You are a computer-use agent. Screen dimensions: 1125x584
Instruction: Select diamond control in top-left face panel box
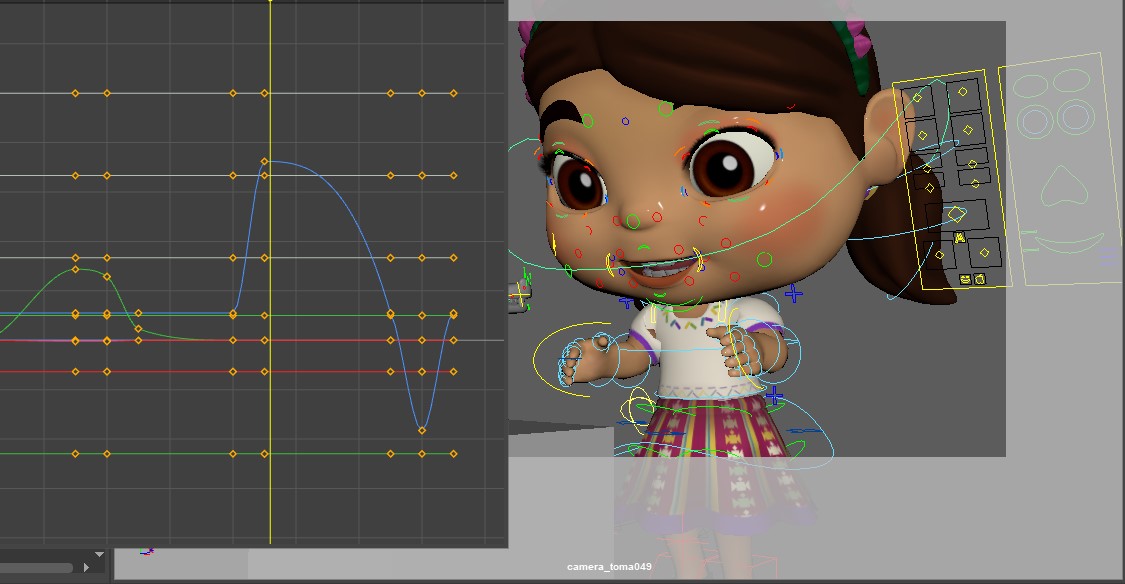click(917, 98)
